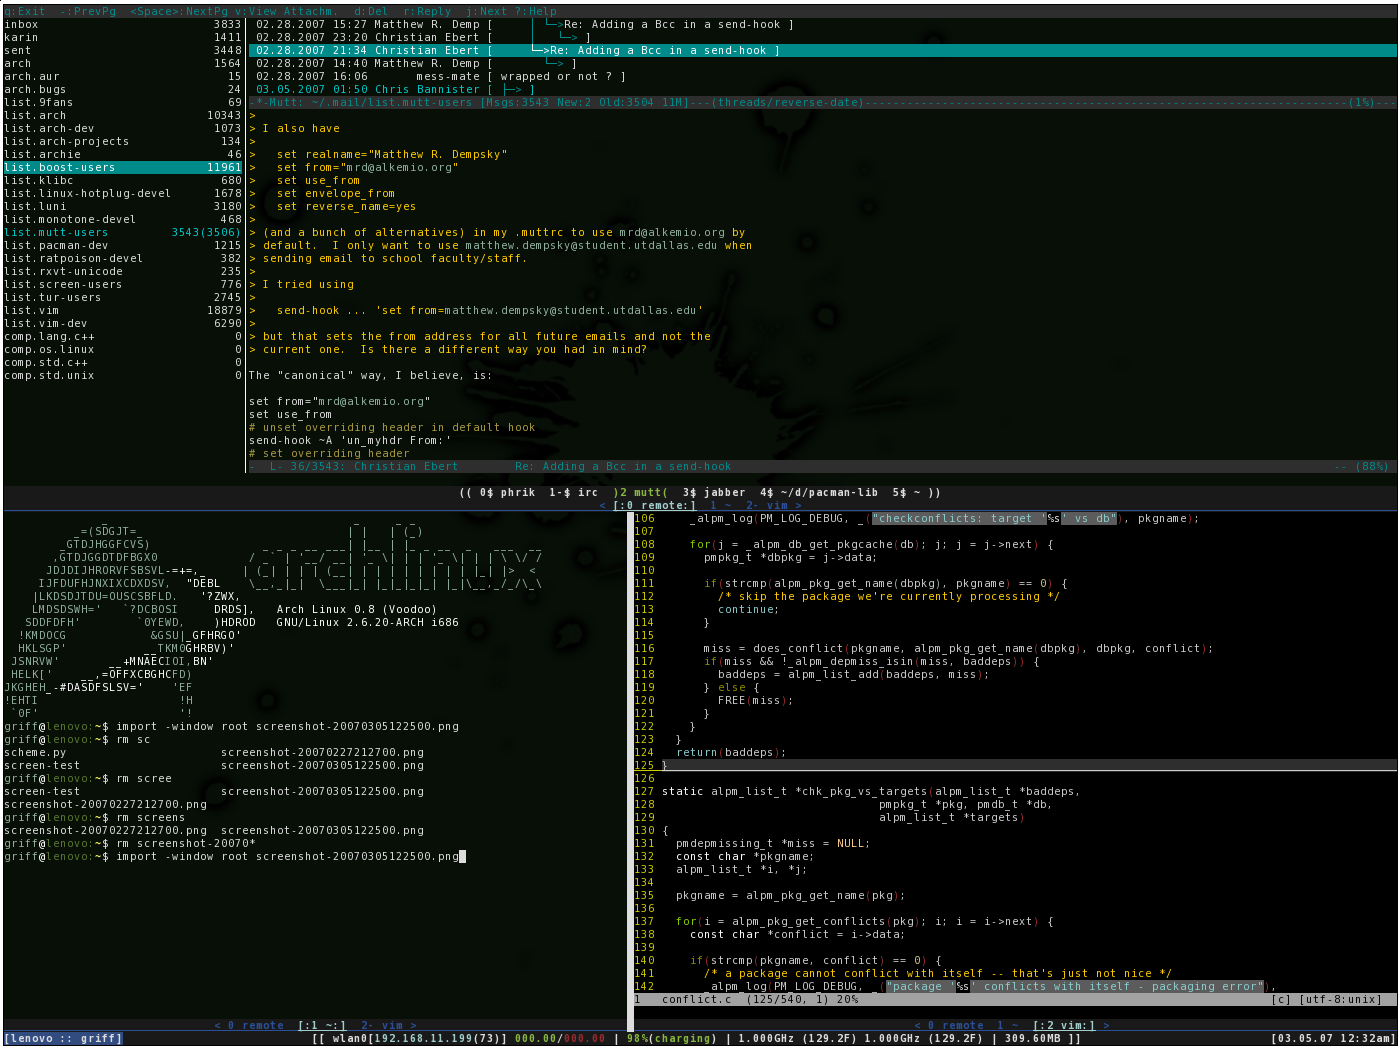Click the date and time '03.05.07 12:32am'
This screenshot has height=1050, width=1400.
click(x=1333, y=1038)
